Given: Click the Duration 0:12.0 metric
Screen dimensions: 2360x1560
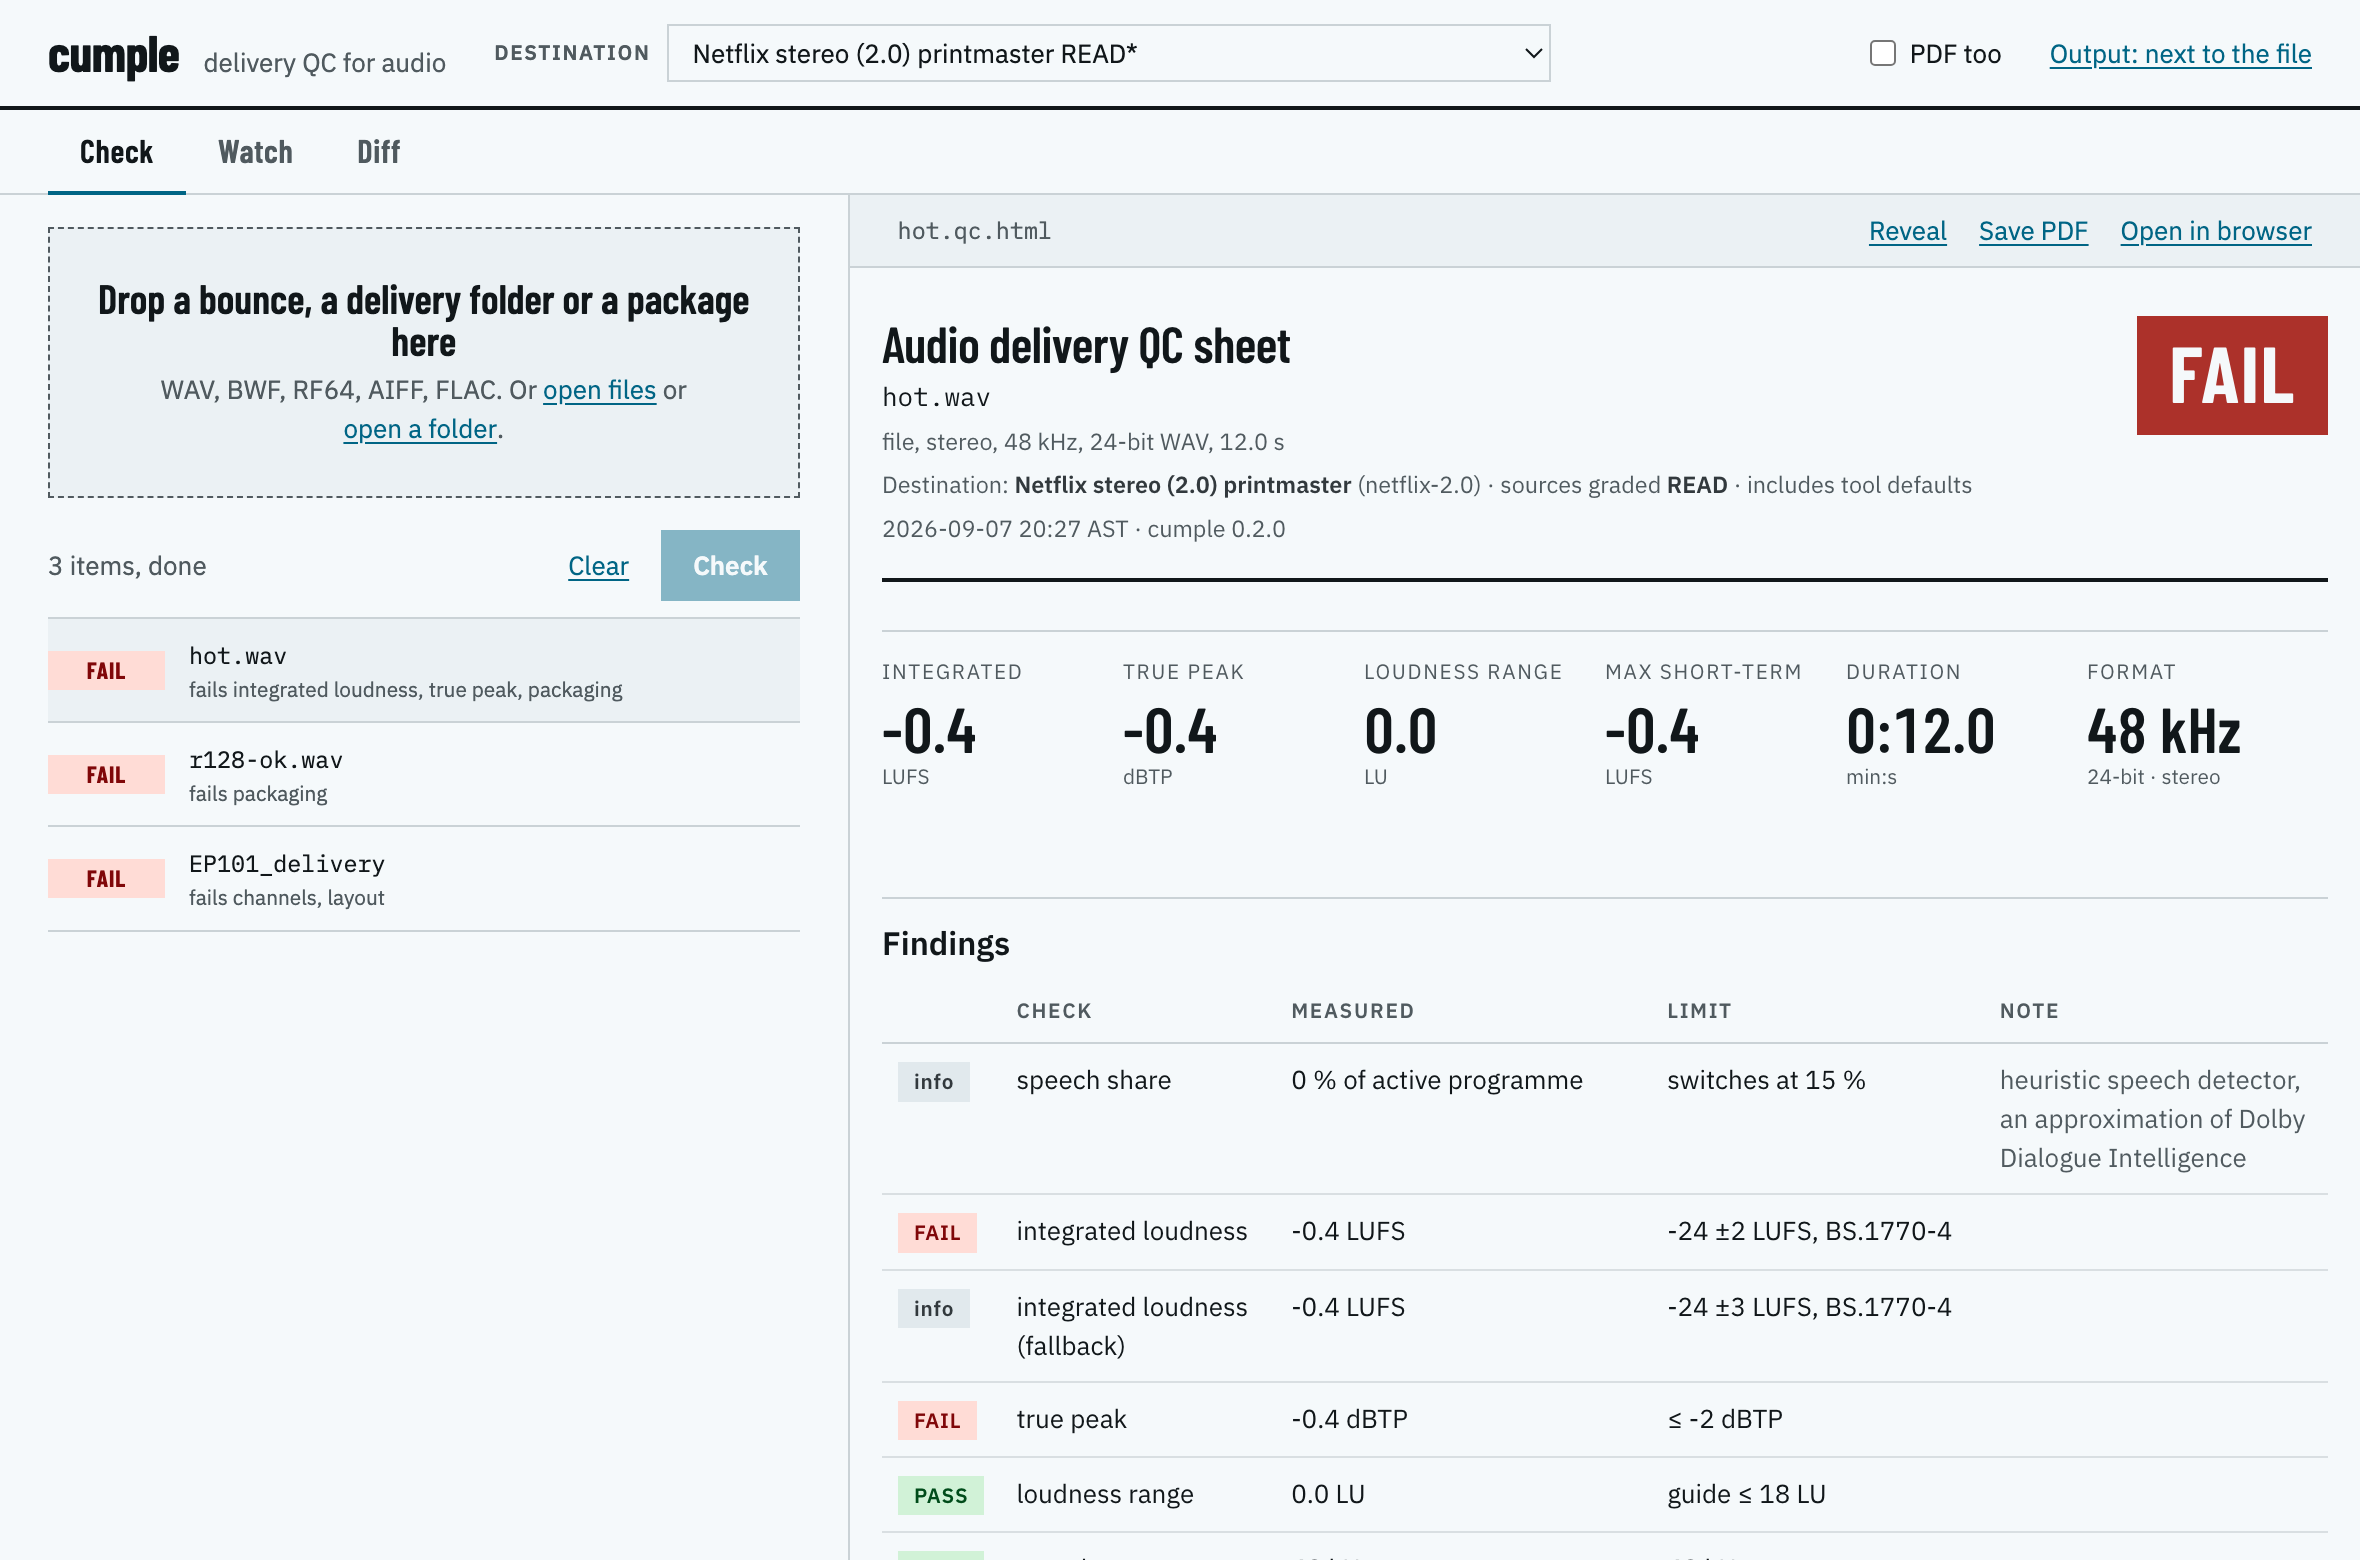Looking at the screenshot, I should (x=1920, y=725).
